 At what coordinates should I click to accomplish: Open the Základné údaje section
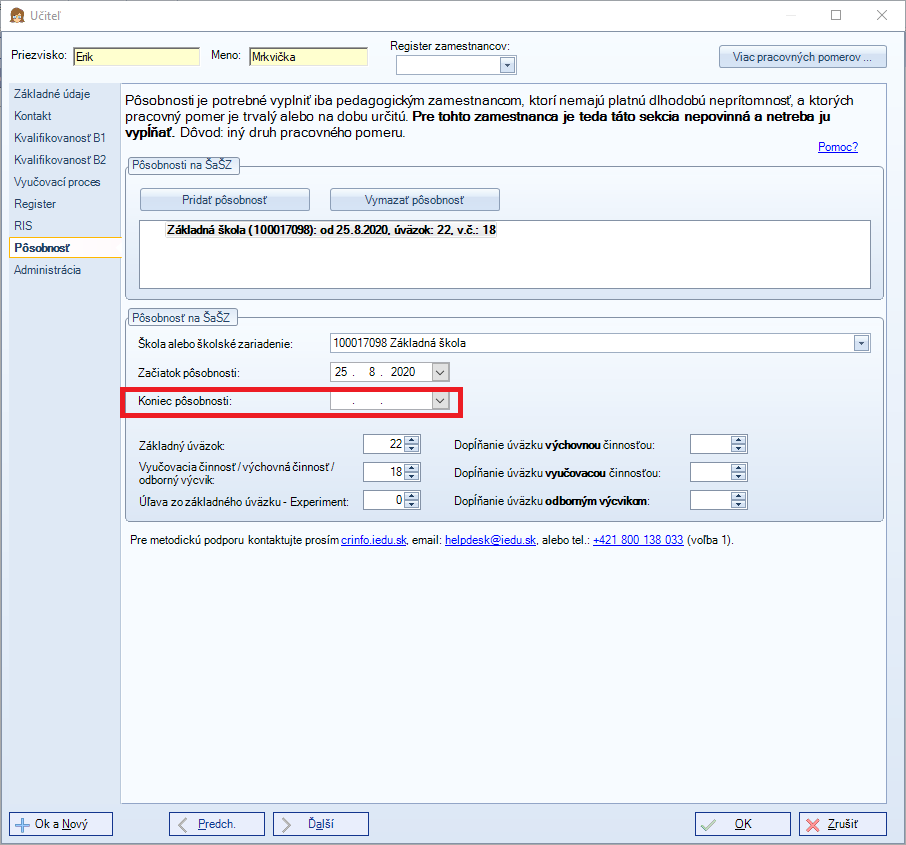52,94
